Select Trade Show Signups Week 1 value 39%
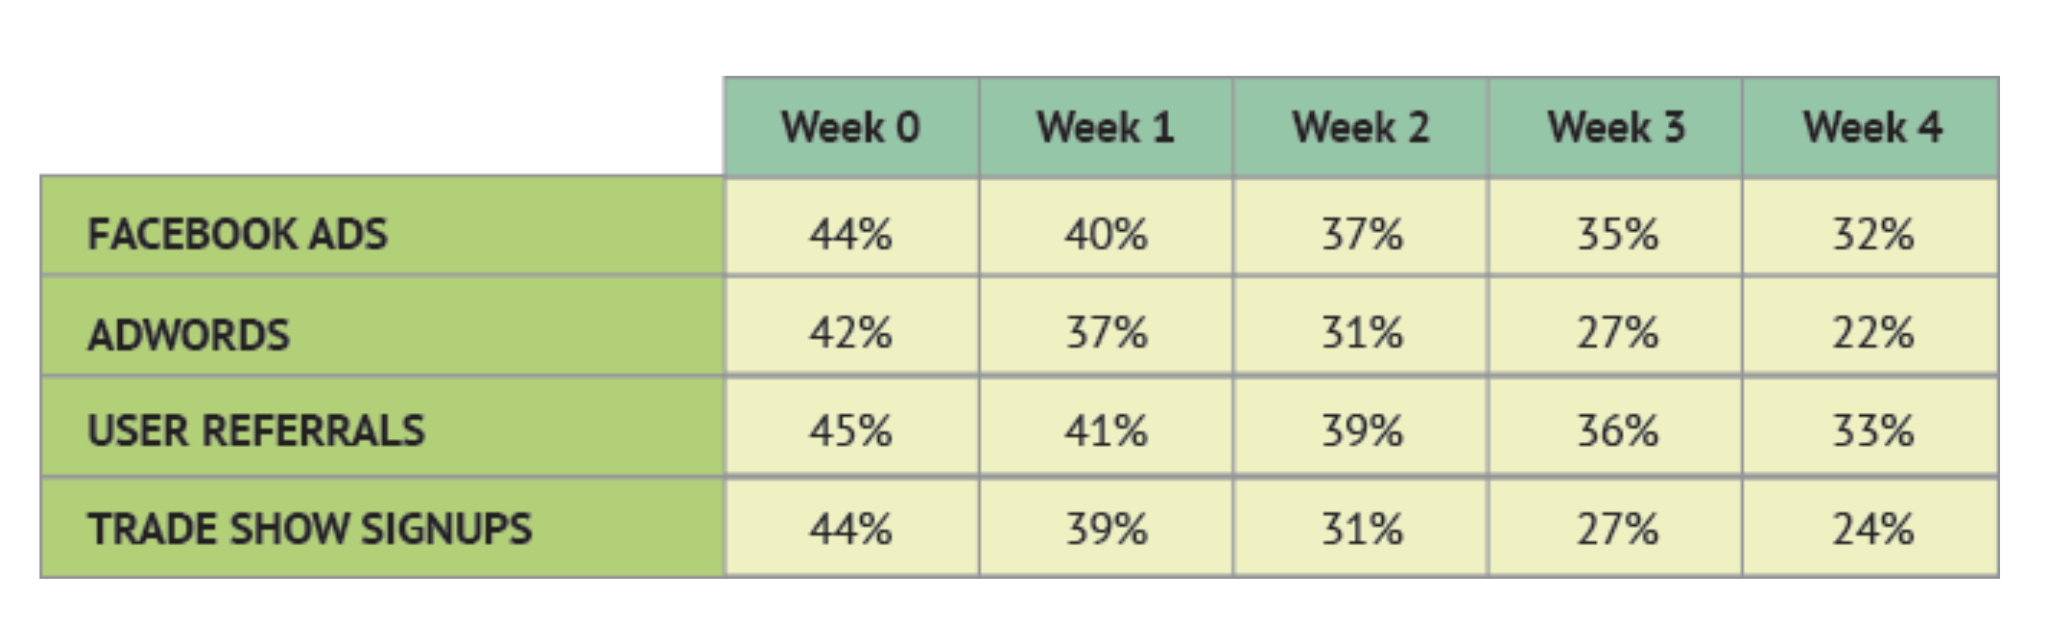 pyautogui.click(x=1106, y=529)
